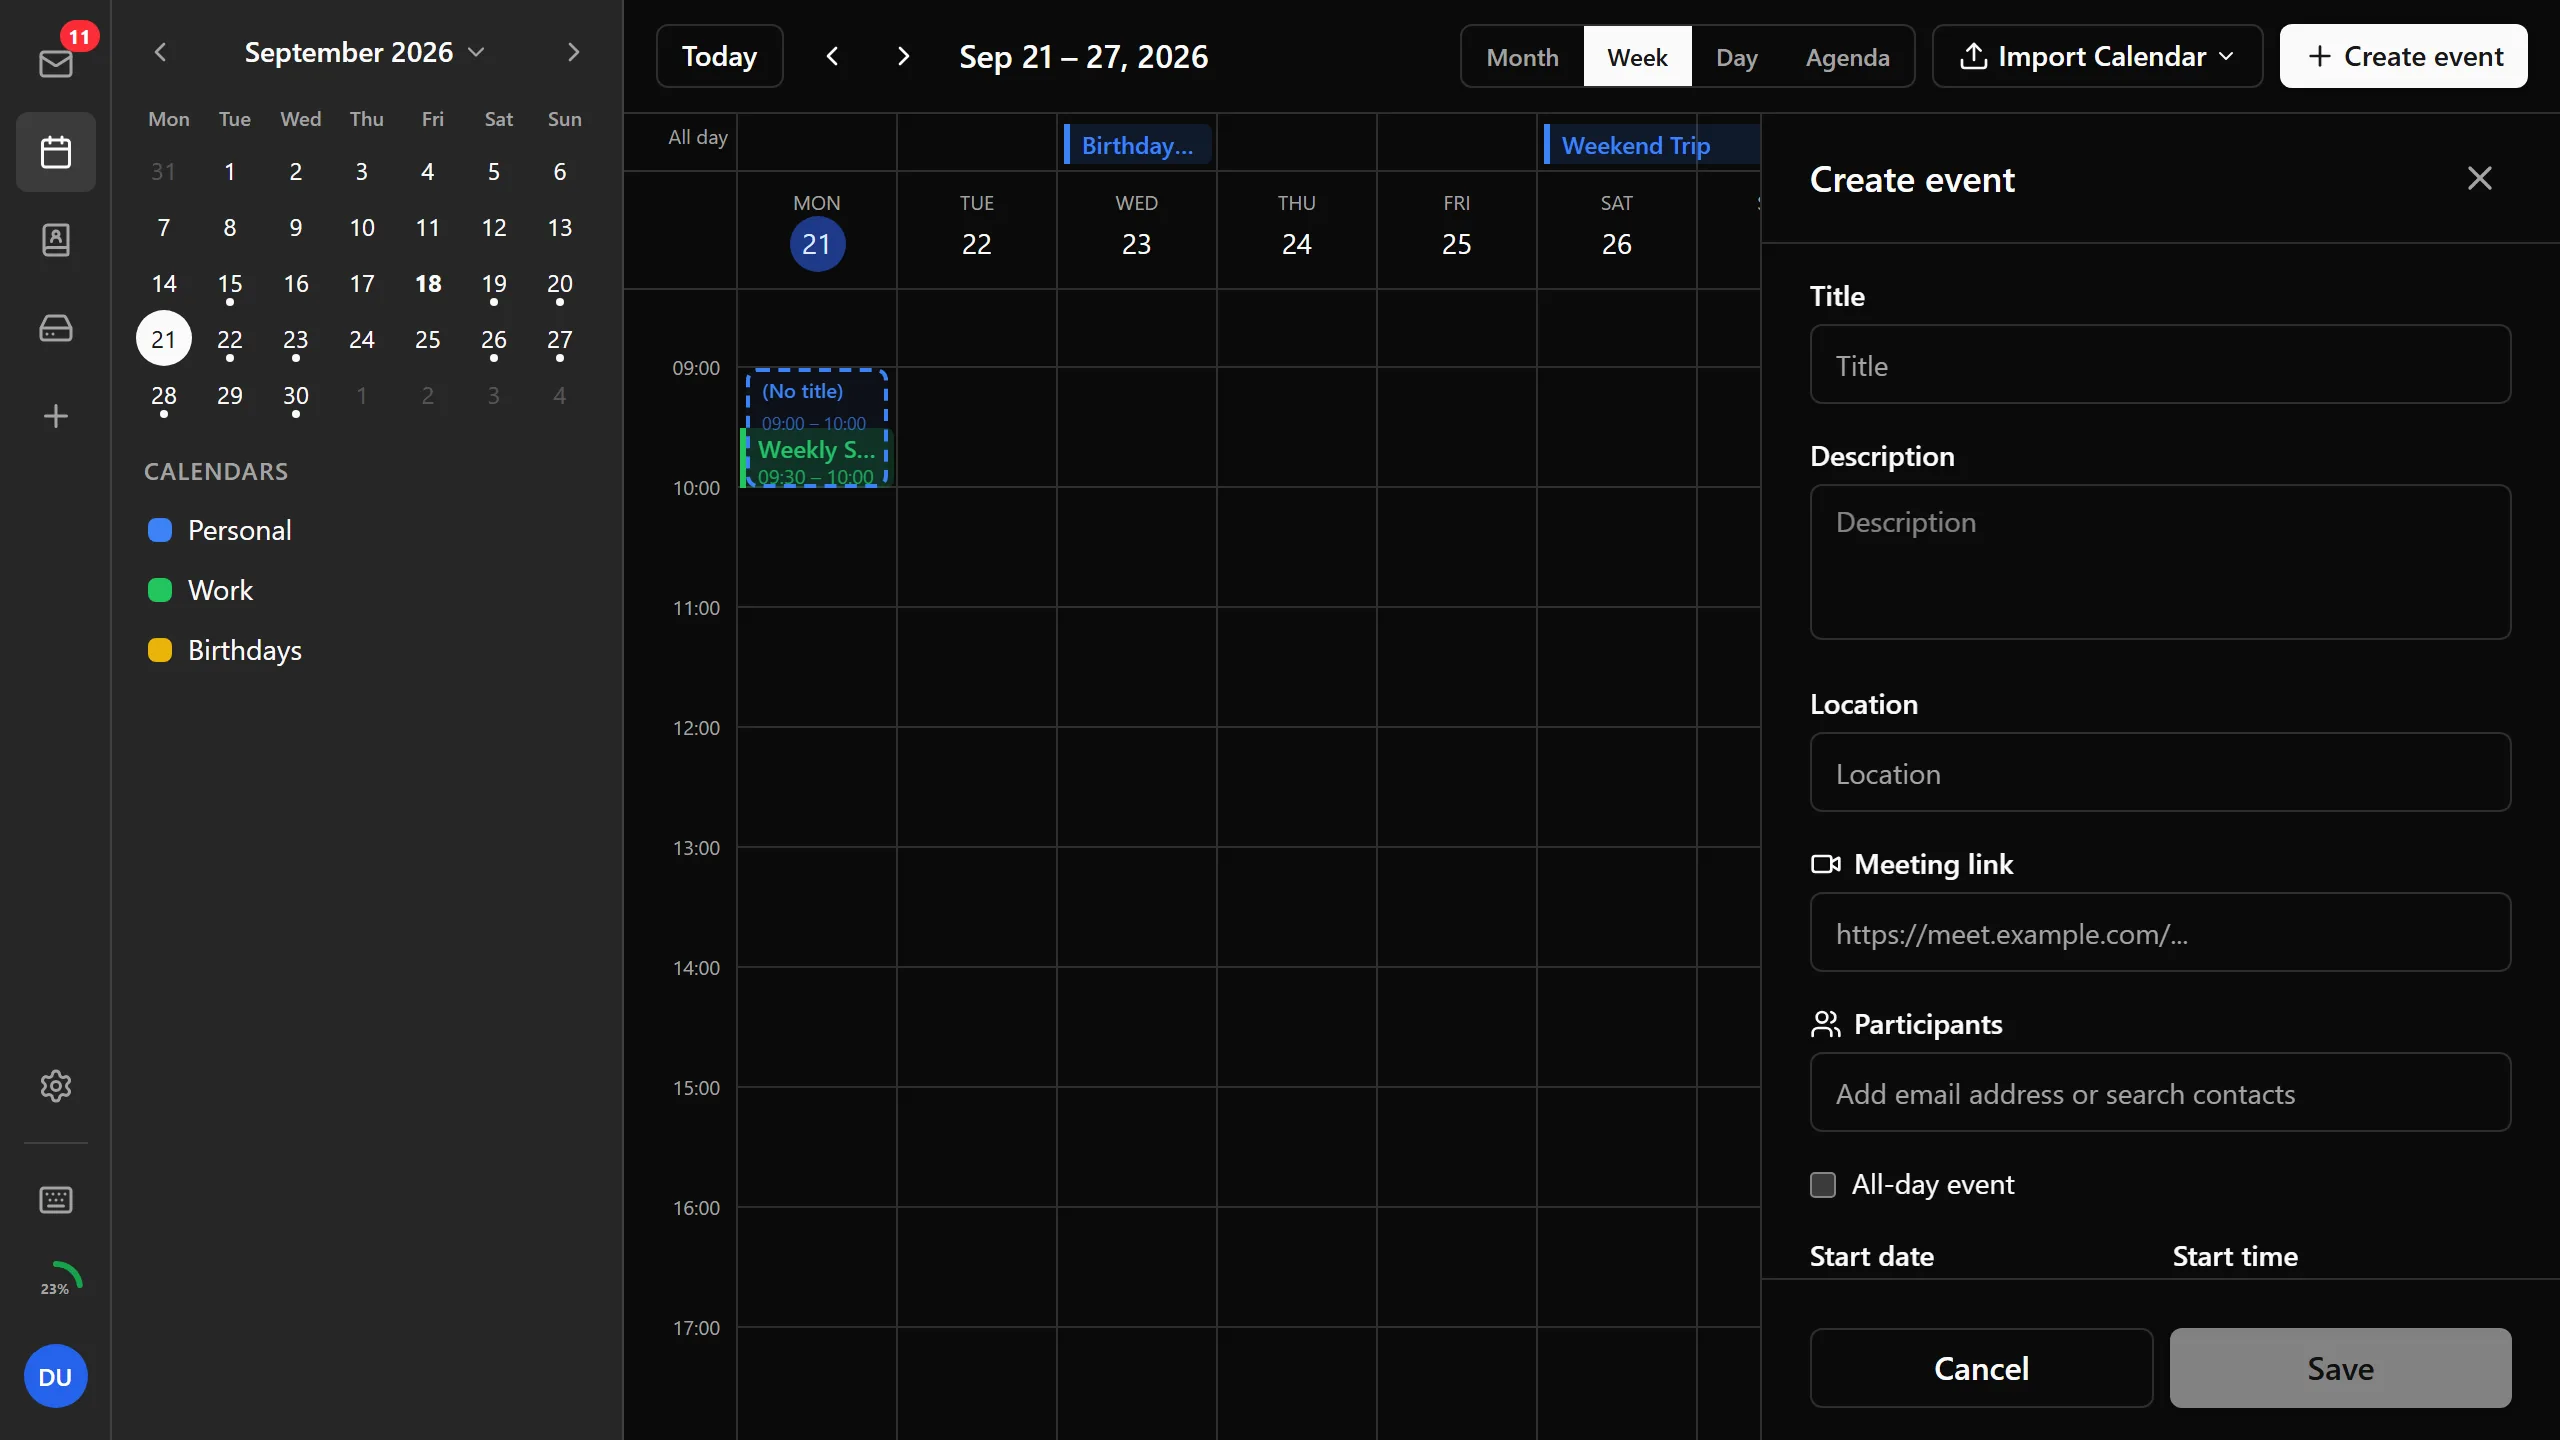Toggle Birthdays calendar color swatch
This screenshot has width=2560, height=1440.
(160, 650)
